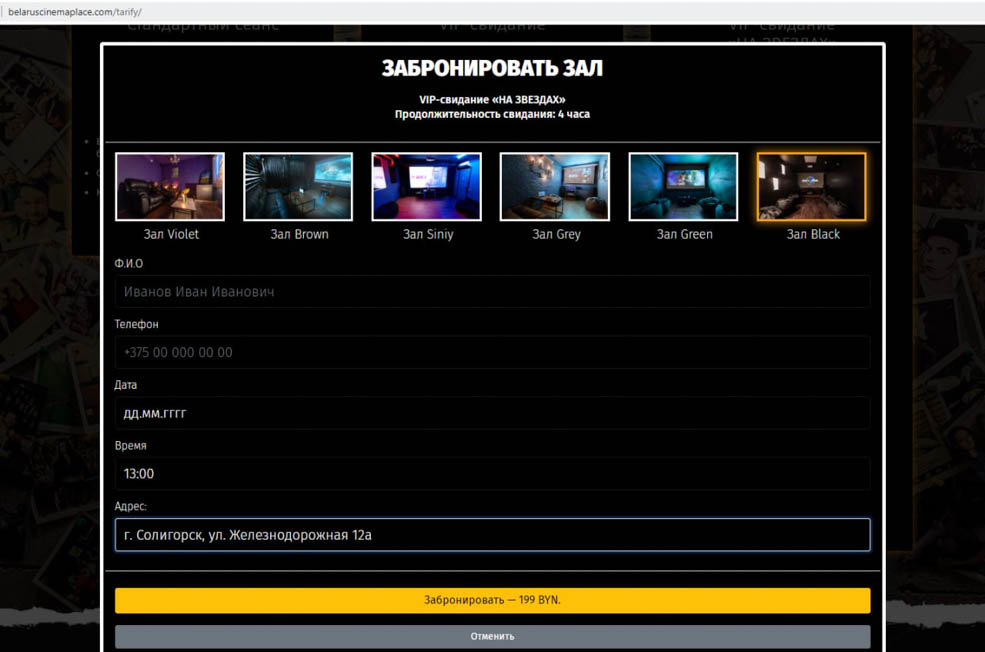Click the Телефон phone number field
This screenshot has height=652, width=985.
[492, 353]
